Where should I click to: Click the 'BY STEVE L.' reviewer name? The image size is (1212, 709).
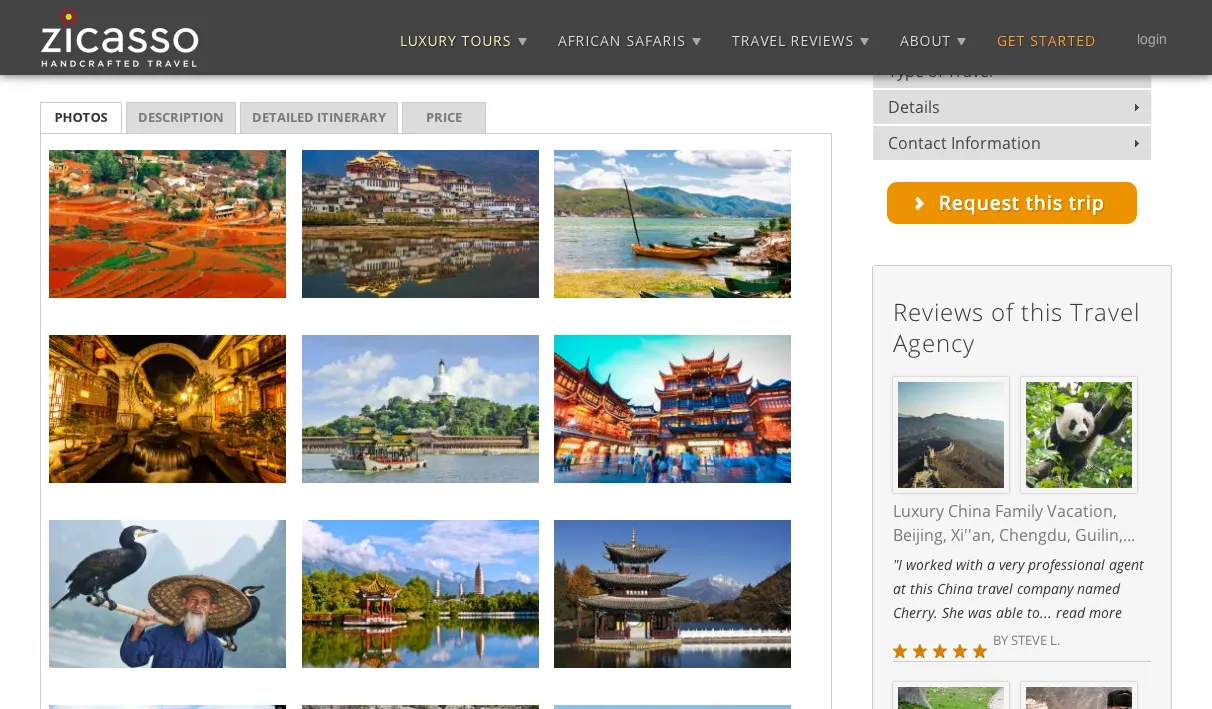tap(1026, 640)
